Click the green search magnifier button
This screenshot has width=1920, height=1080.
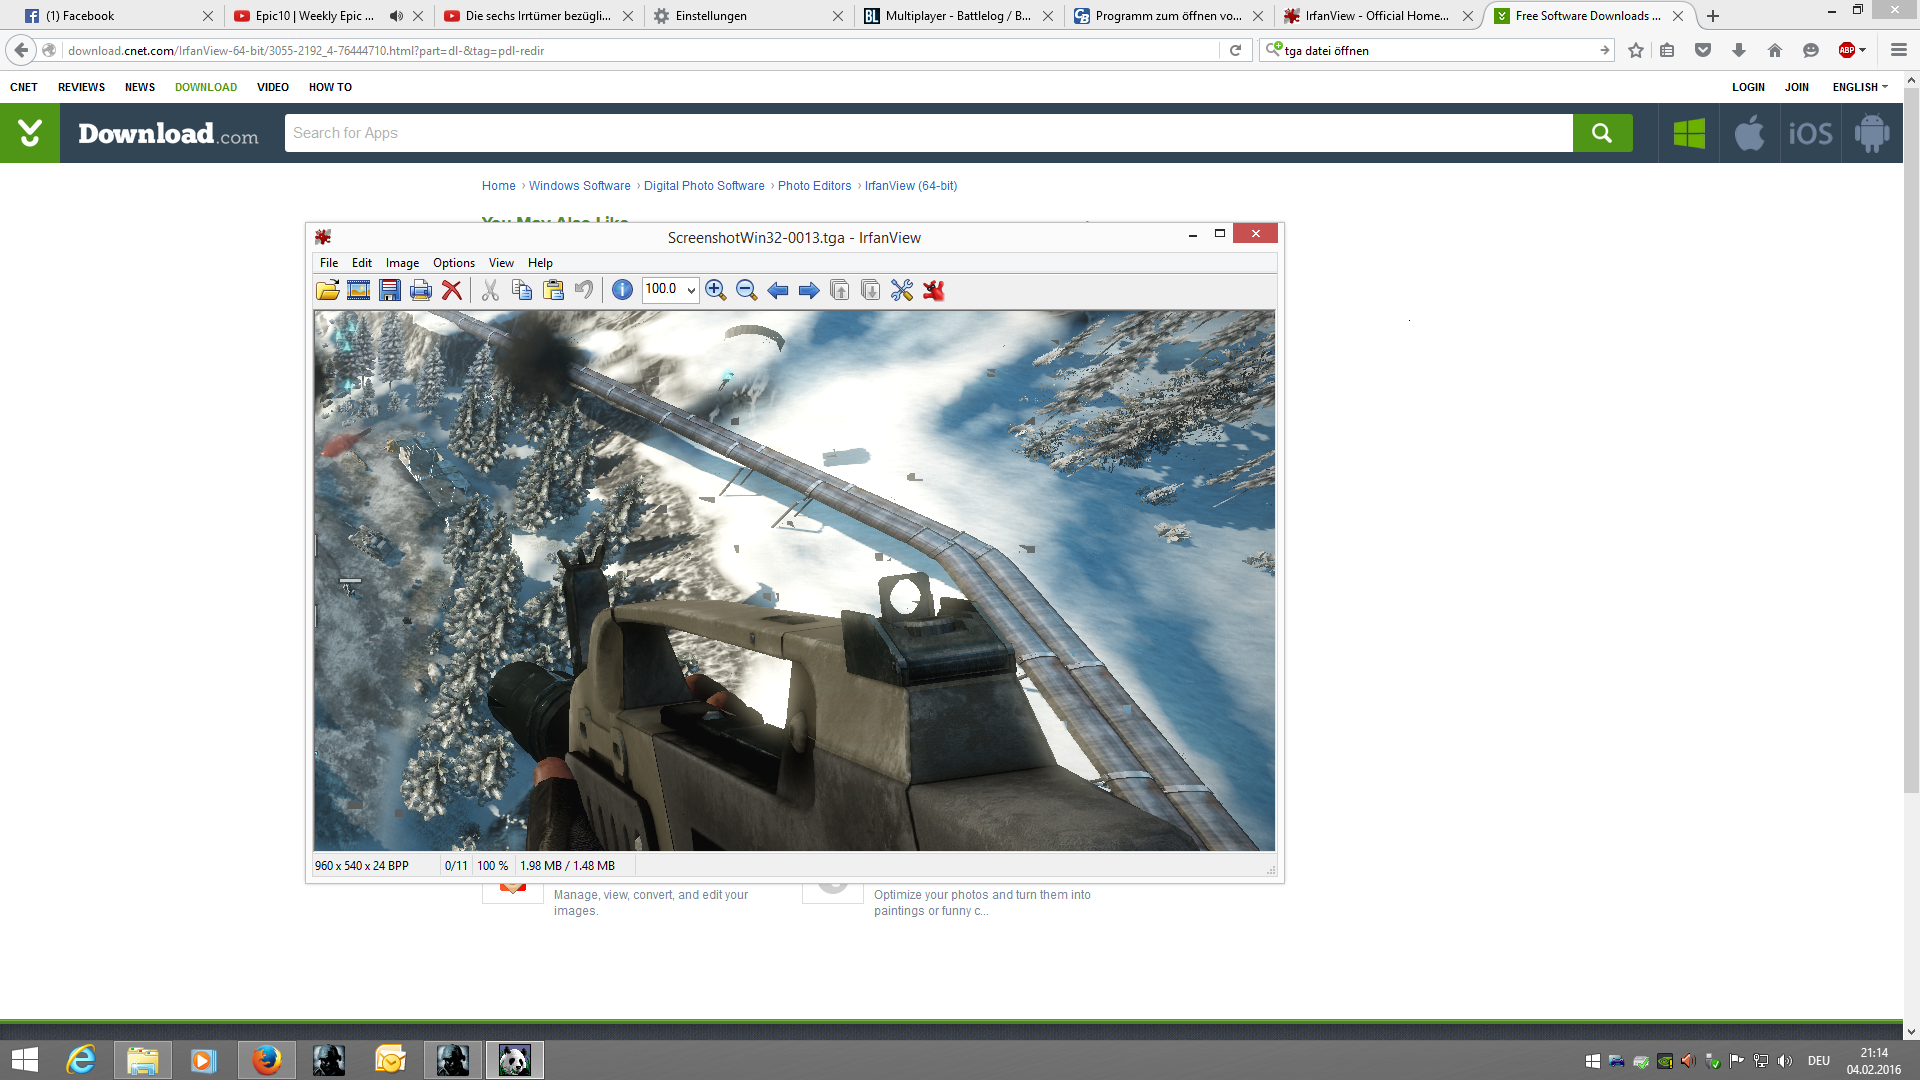[1602, 133]
